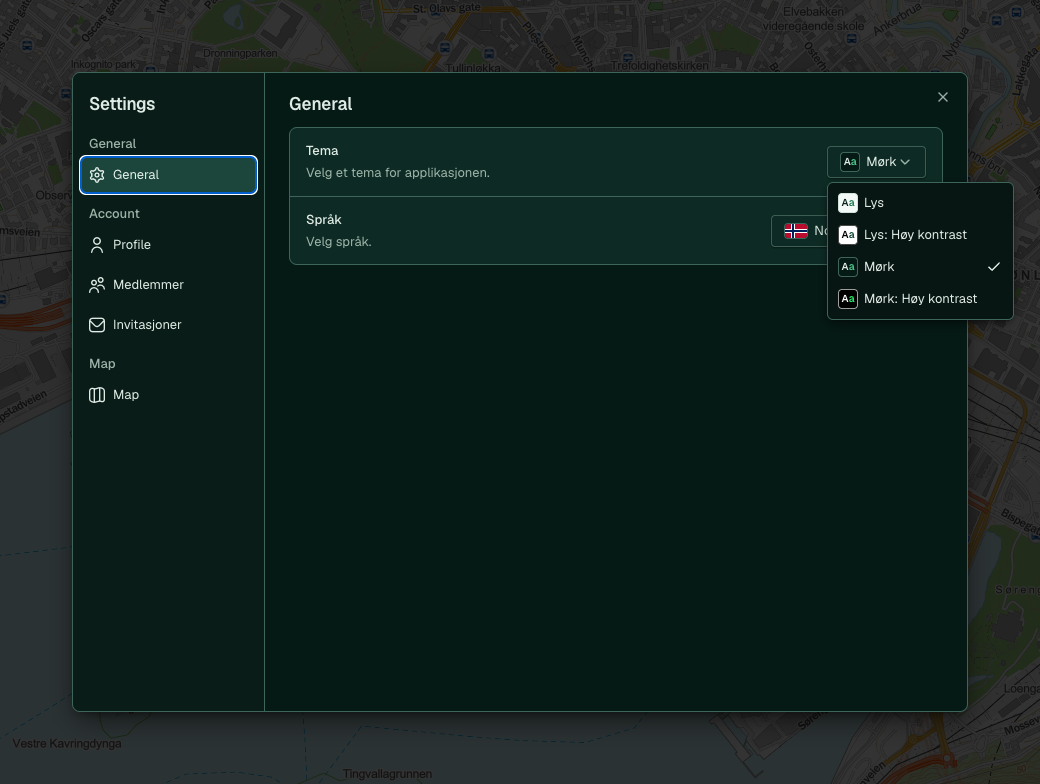The height and width of the screenshot is (784, 1040).
Task: Open the Invitasjoner page
Action: coord(168,324)
